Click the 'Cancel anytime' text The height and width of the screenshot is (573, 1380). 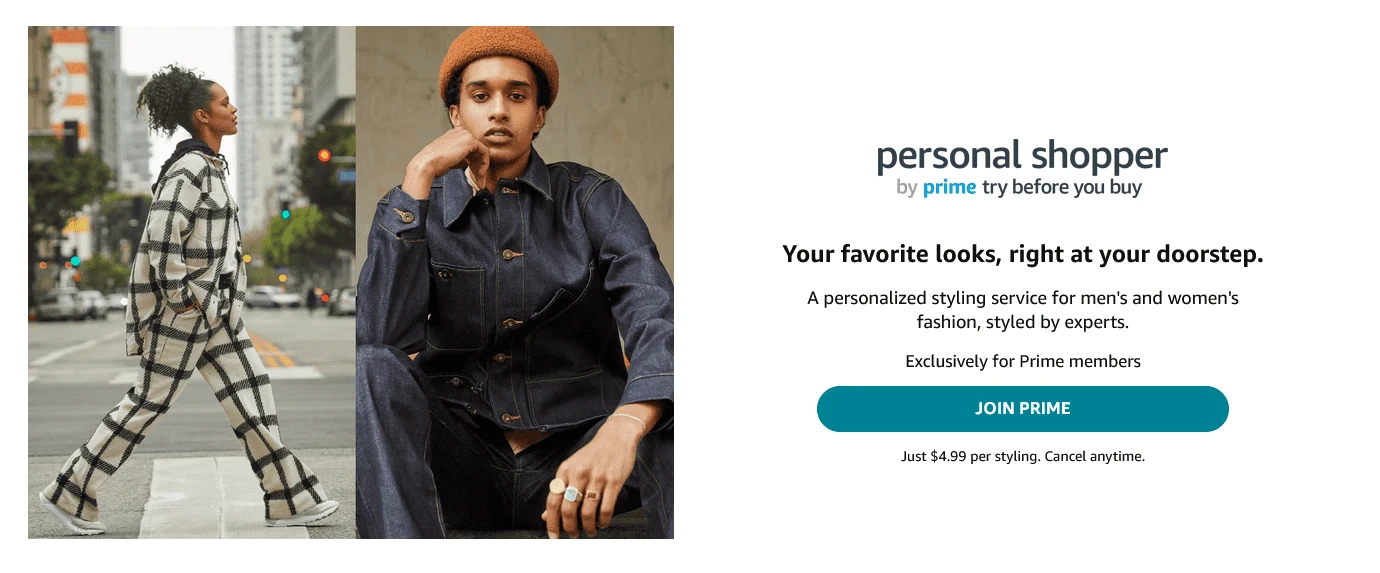[1095, 456]
